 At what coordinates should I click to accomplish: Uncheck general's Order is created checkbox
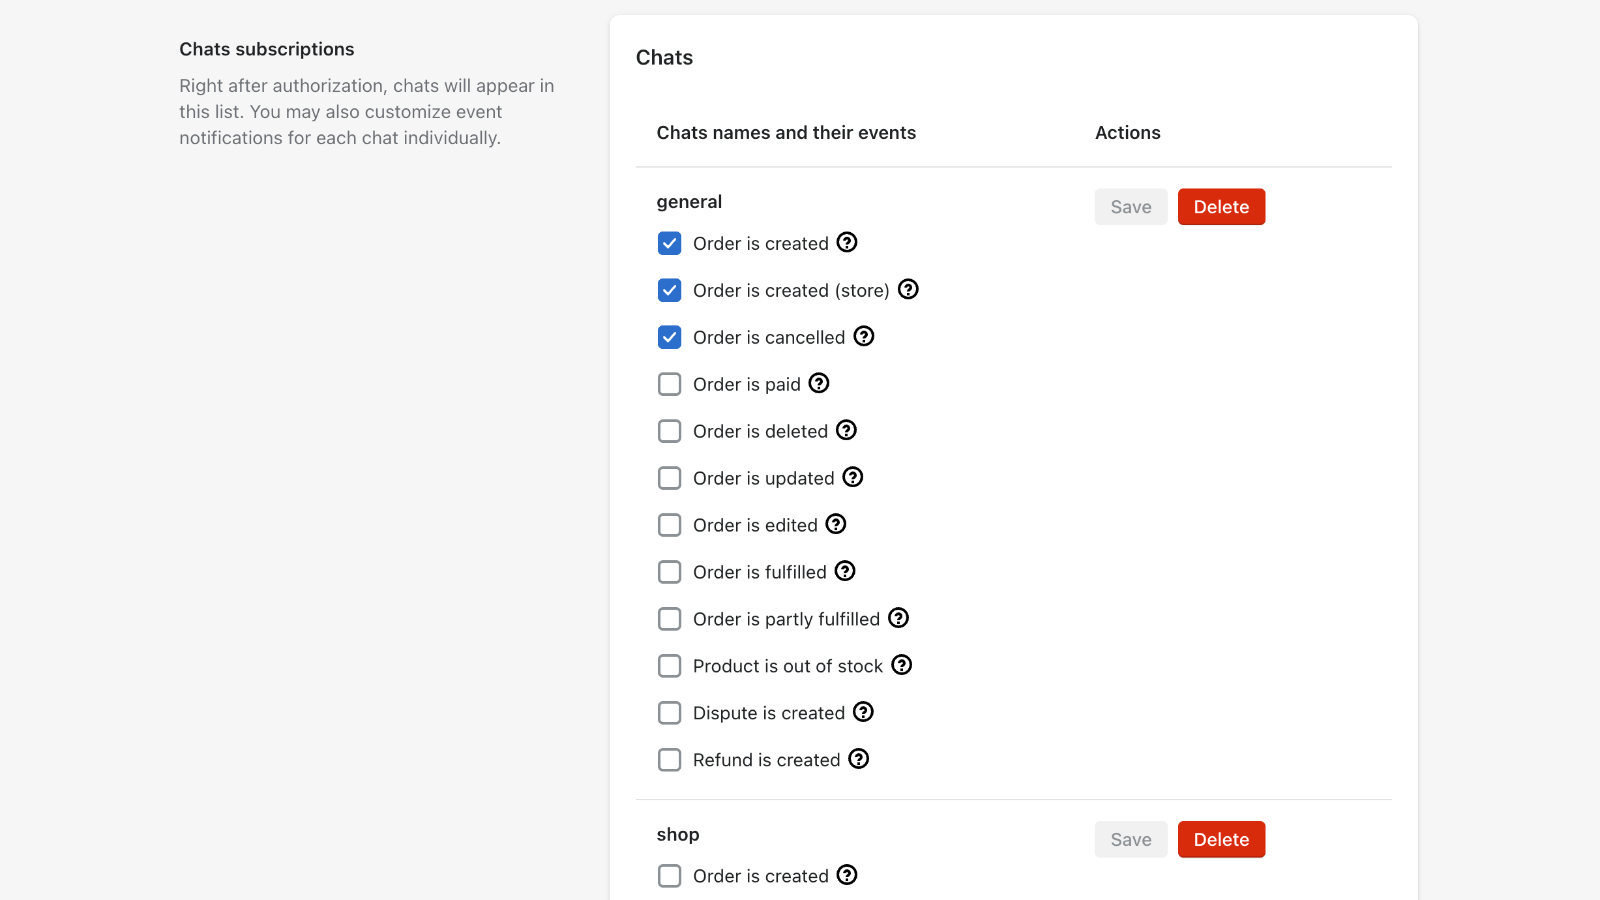(x=670, y=244)
